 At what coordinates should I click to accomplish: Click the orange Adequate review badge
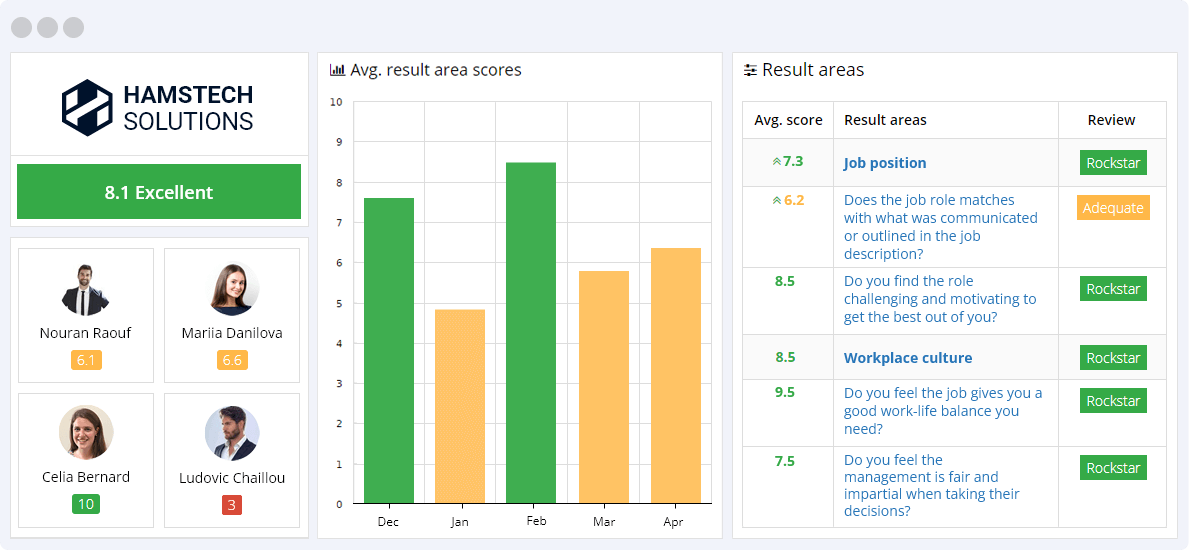coord(1113,208)
